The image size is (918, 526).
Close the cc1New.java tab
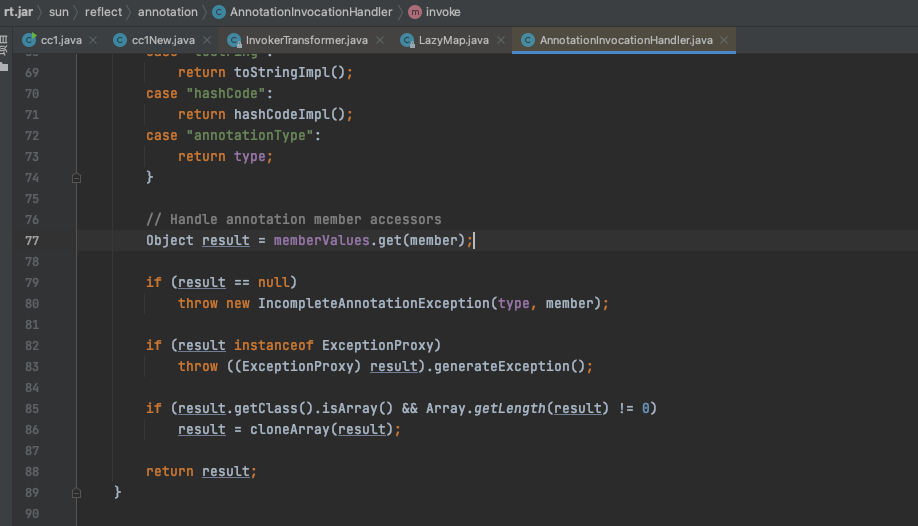(207, 40)
